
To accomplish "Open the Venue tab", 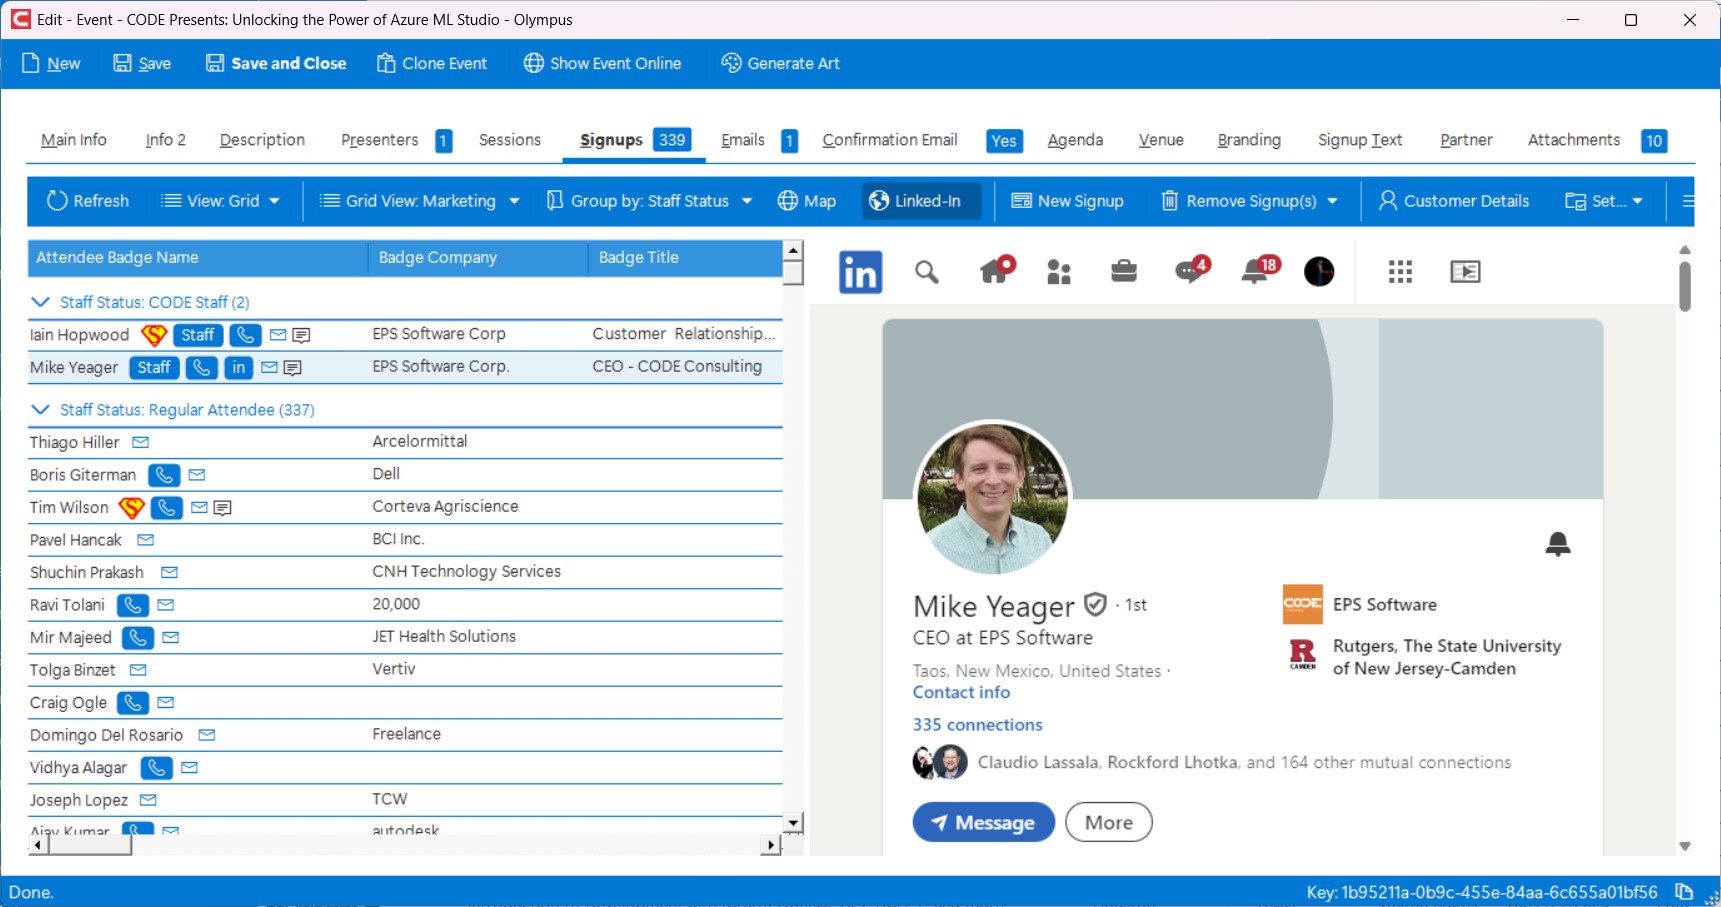I will [x=1161, y=140].
